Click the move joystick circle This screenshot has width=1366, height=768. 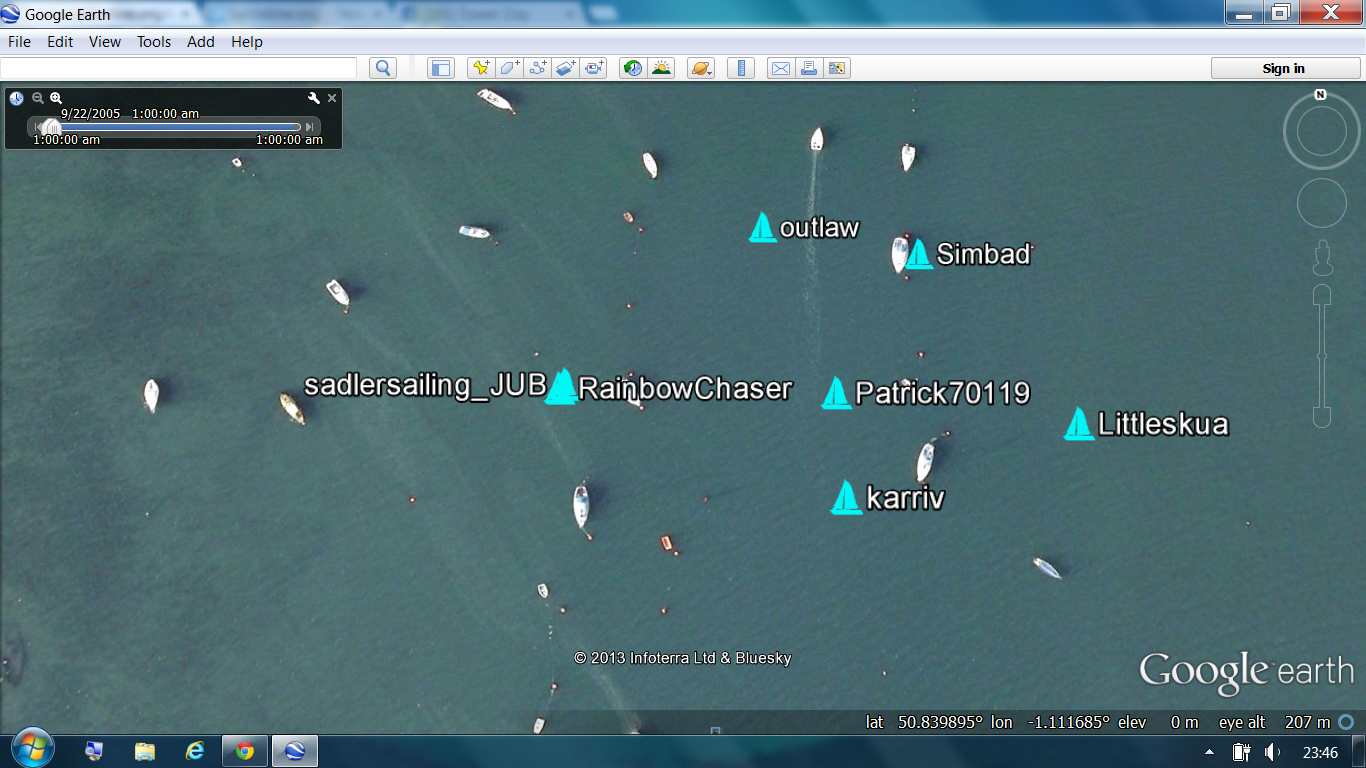pos(1321,204)
